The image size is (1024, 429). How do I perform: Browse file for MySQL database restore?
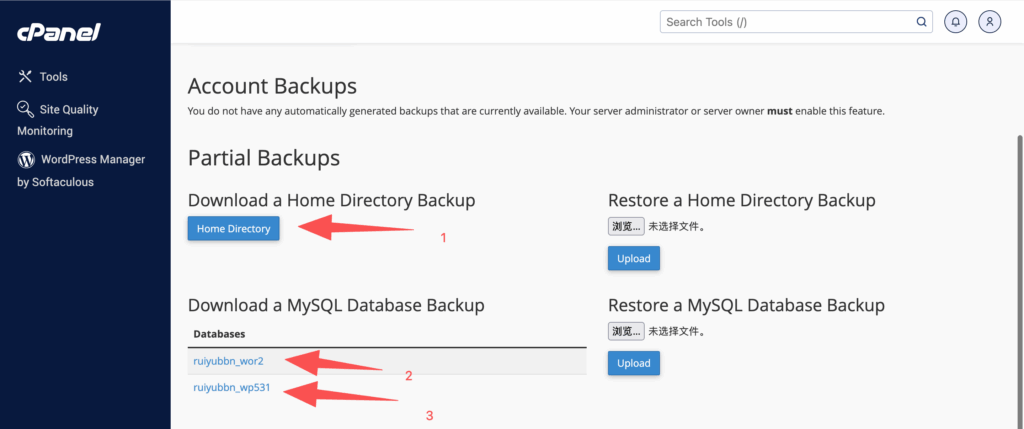(x=625, y=331)
